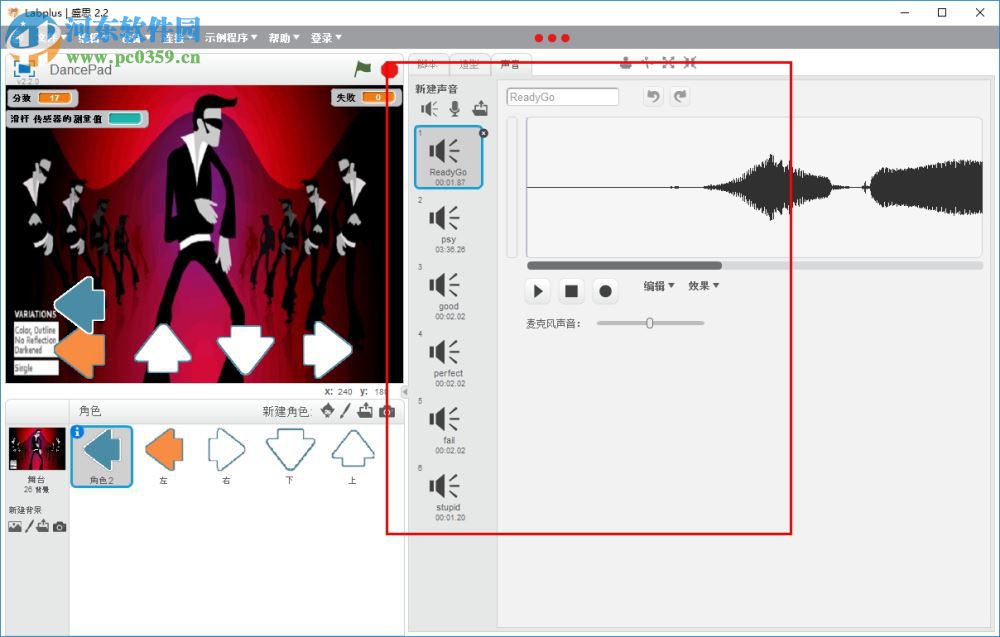Select the 右 arrow sprite
The height and width of the screenshot is (637, 1000).
tap(227, 457)
